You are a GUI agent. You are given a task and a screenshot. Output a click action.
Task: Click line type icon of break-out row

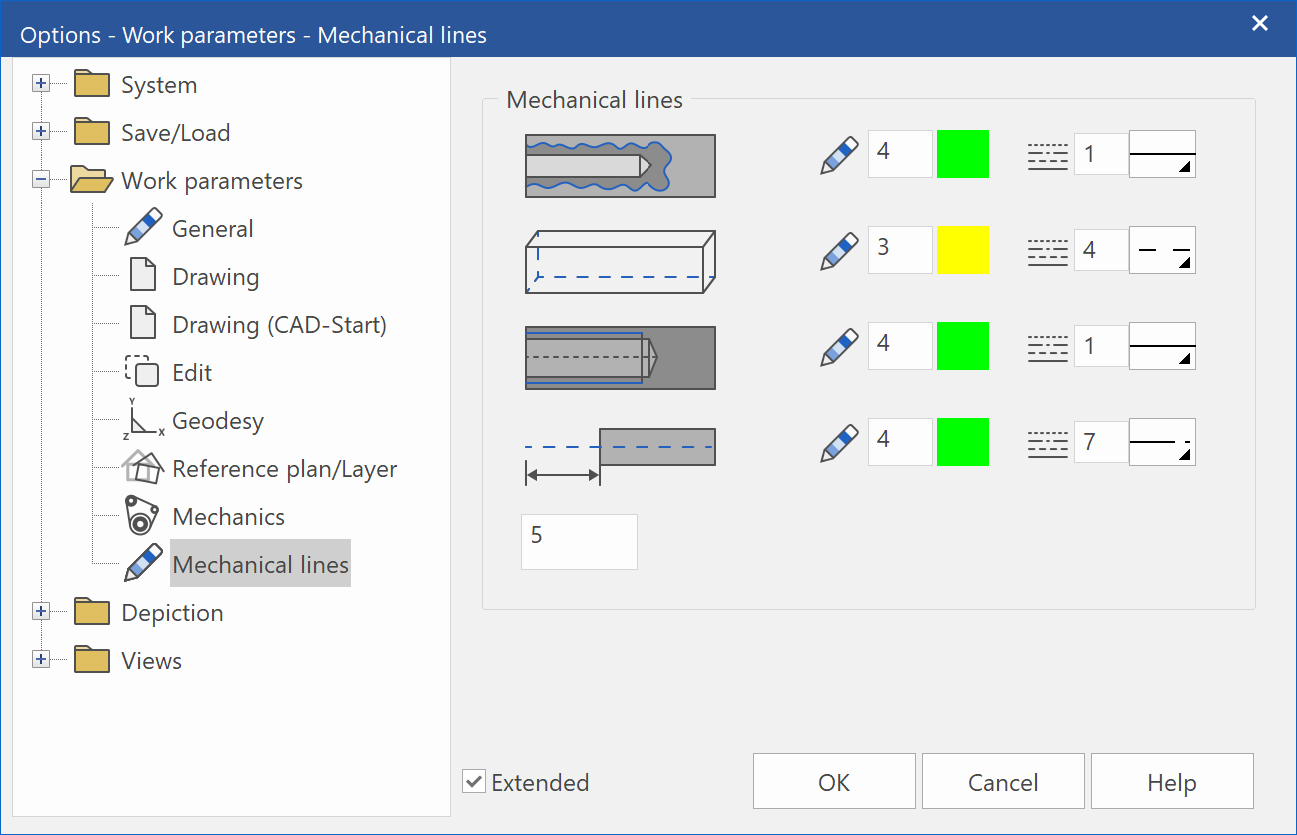(x=1048, y=155)
